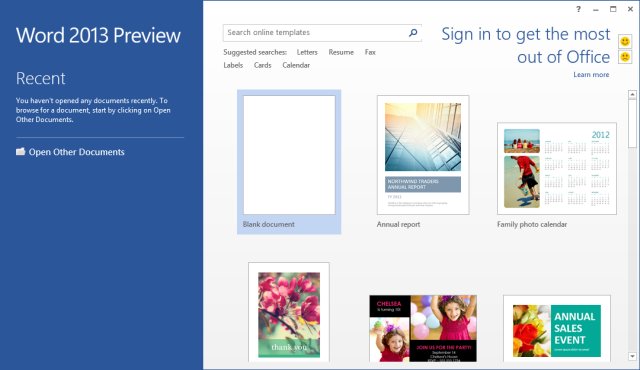The height and width of the screenshot is (370, 640).
Task: Click the Blank document label
Action: pos(269,224)
